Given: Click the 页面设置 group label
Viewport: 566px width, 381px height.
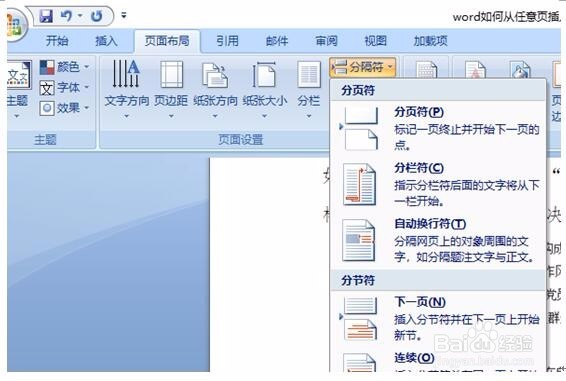Looking at the screenshot, I should pos(241,140).
